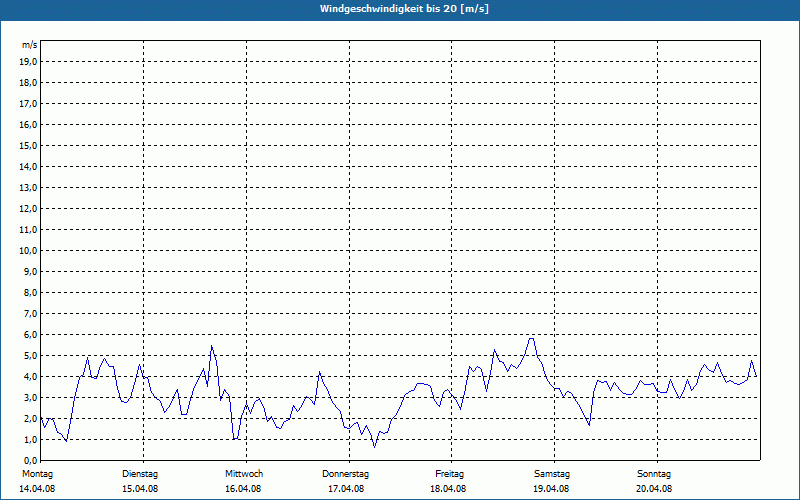Screen dimensions: 800x500
Task: Click the 16,0 y-axis label
Action: pos(28,124)
